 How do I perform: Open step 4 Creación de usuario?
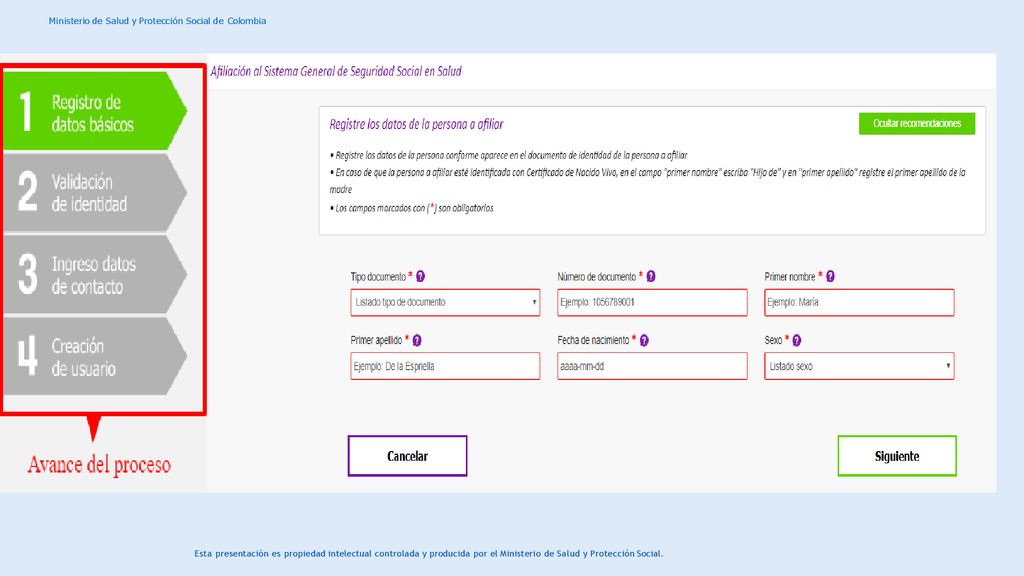(95, 356)
